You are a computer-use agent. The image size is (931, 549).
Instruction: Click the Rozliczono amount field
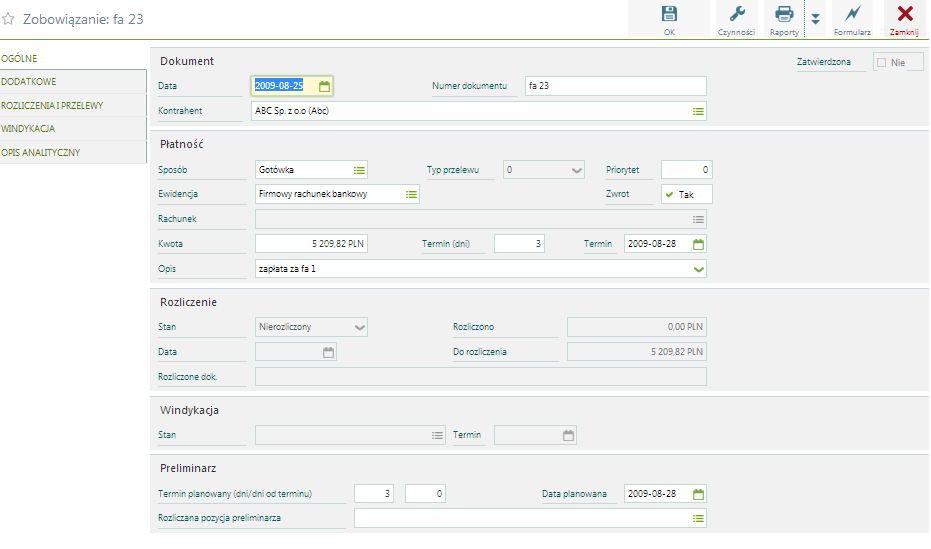point(636,327)
